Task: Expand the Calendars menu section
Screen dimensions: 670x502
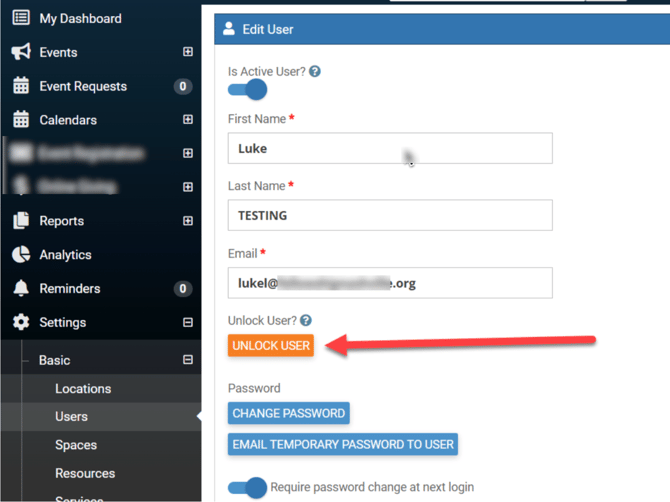Action: tap(187, 120)
